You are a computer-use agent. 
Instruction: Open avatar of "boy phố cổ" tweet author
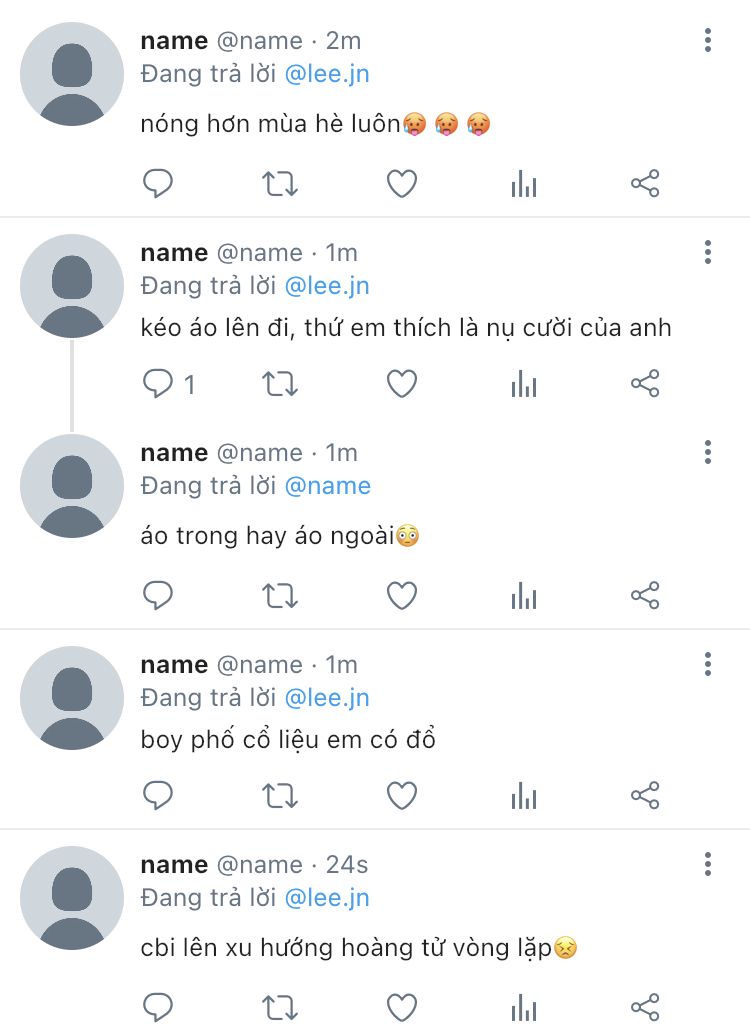point(72,698)
